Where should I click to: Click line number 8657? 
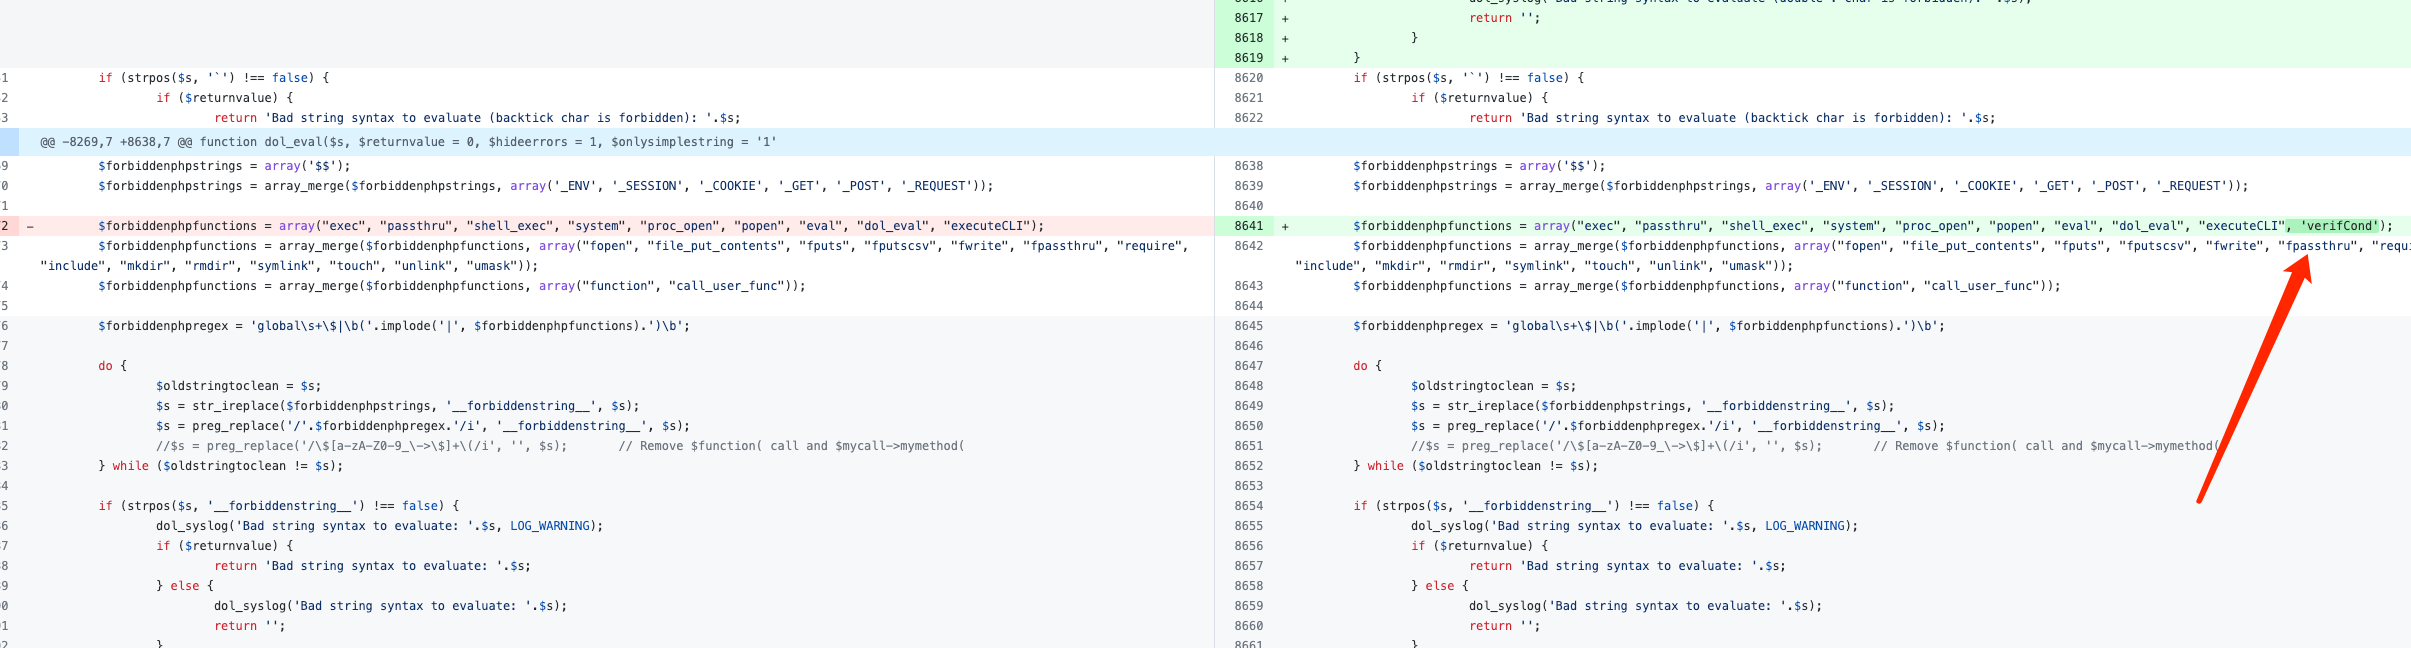click(x=1248, y=566)
